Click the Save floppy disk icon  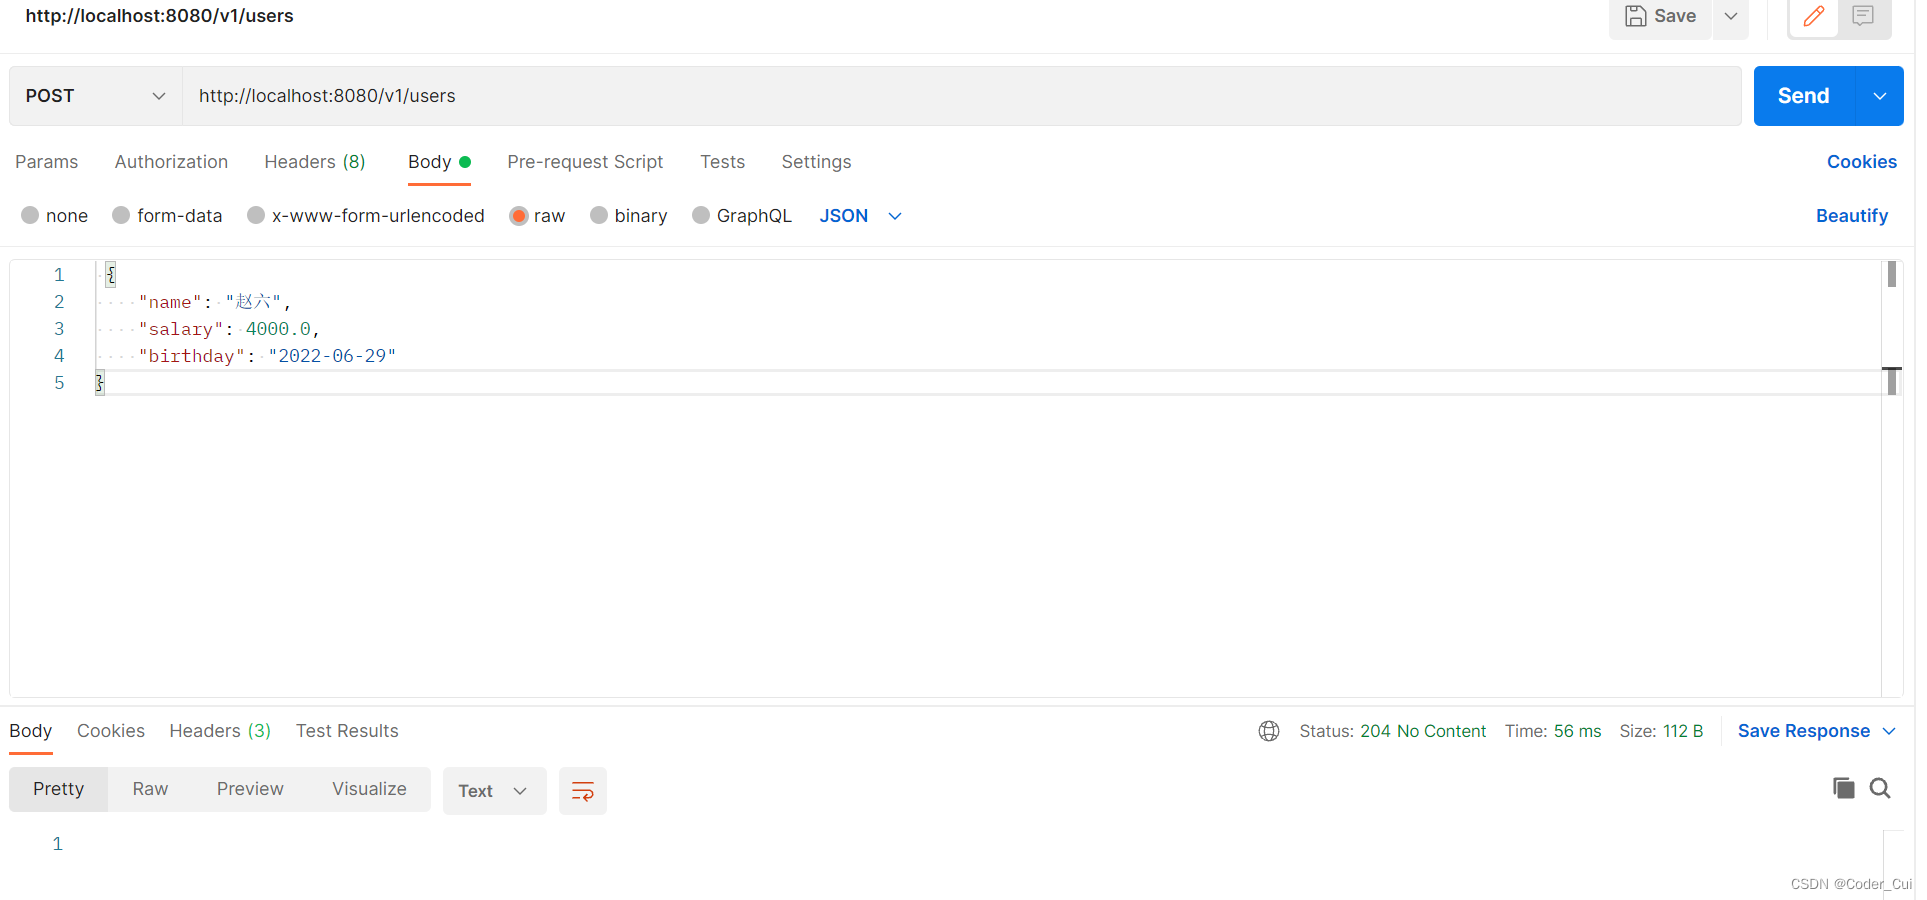coord(1635,16)
